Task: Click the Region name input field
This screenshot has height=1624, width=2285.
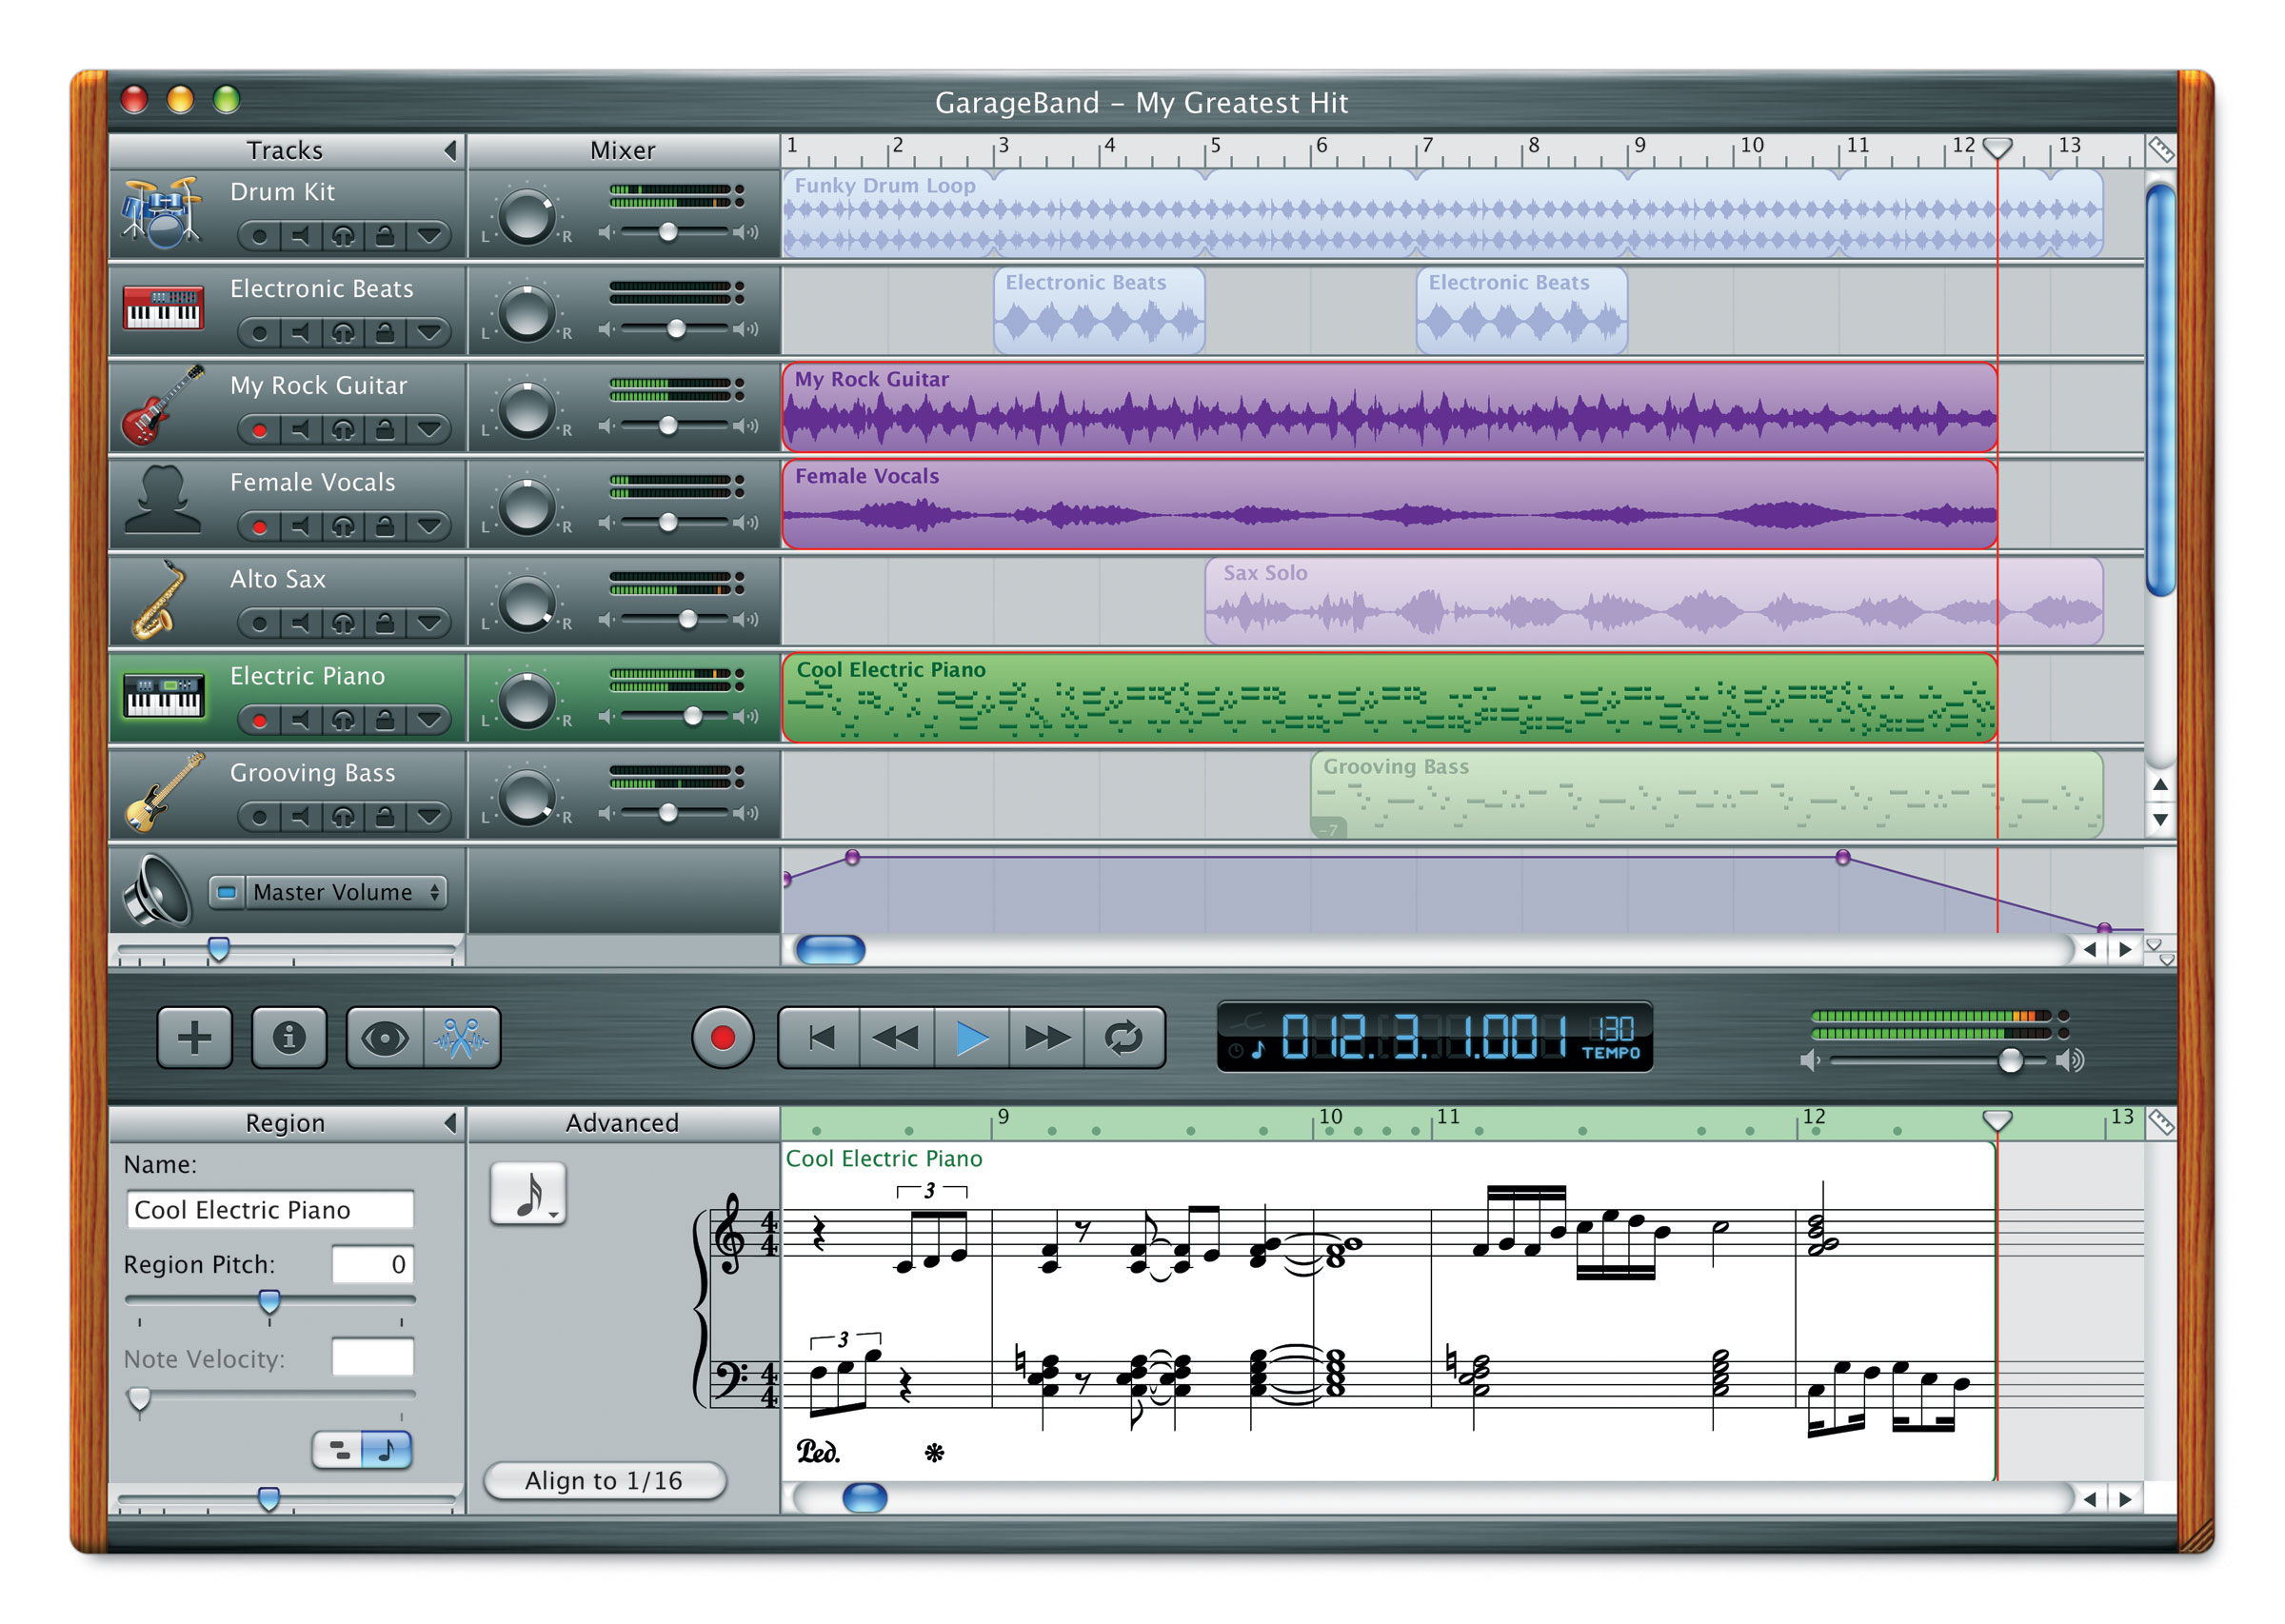Action: tap(270, 1209)
